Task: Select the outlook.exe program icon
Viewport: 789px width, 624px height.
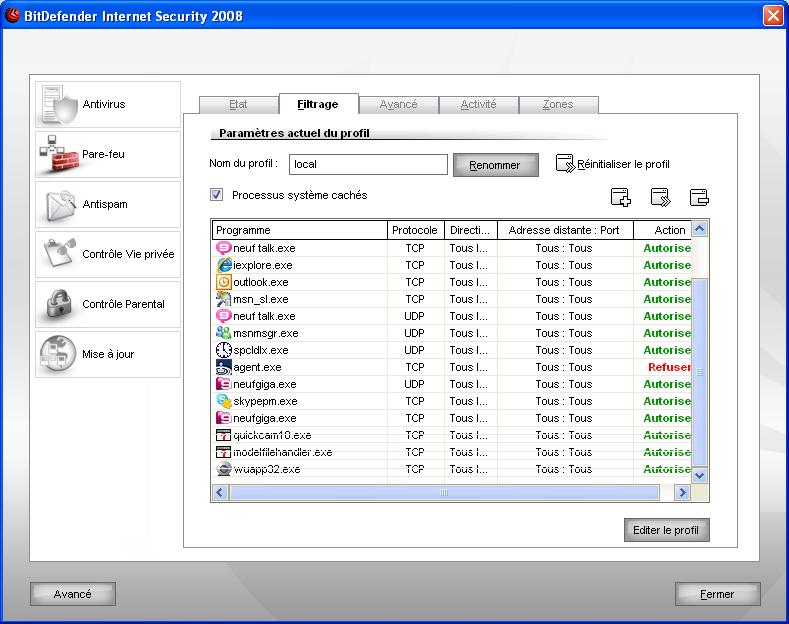Action: pyautogui.click(x=223, y=282)
